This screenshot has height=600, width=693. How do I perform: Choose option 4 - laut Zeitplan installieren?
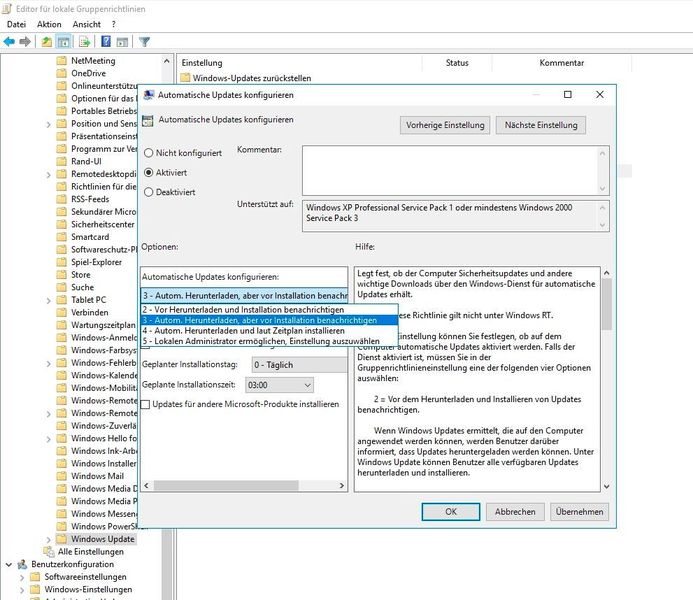tap(270, 330)
